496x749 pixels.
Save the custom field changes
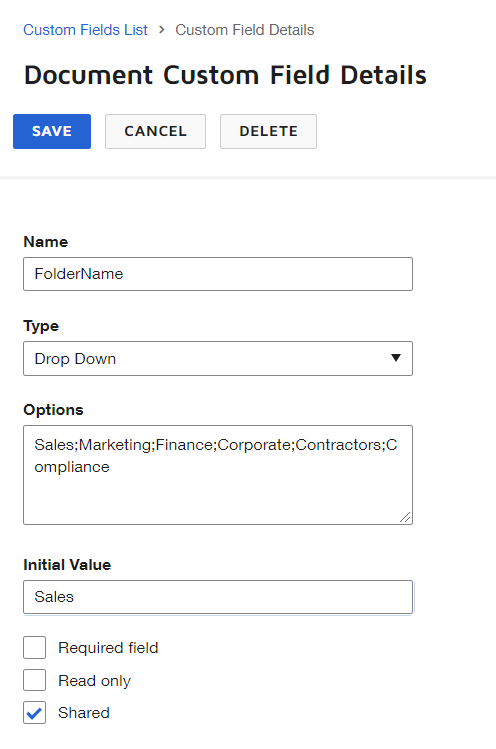click(x=52, y=131)
